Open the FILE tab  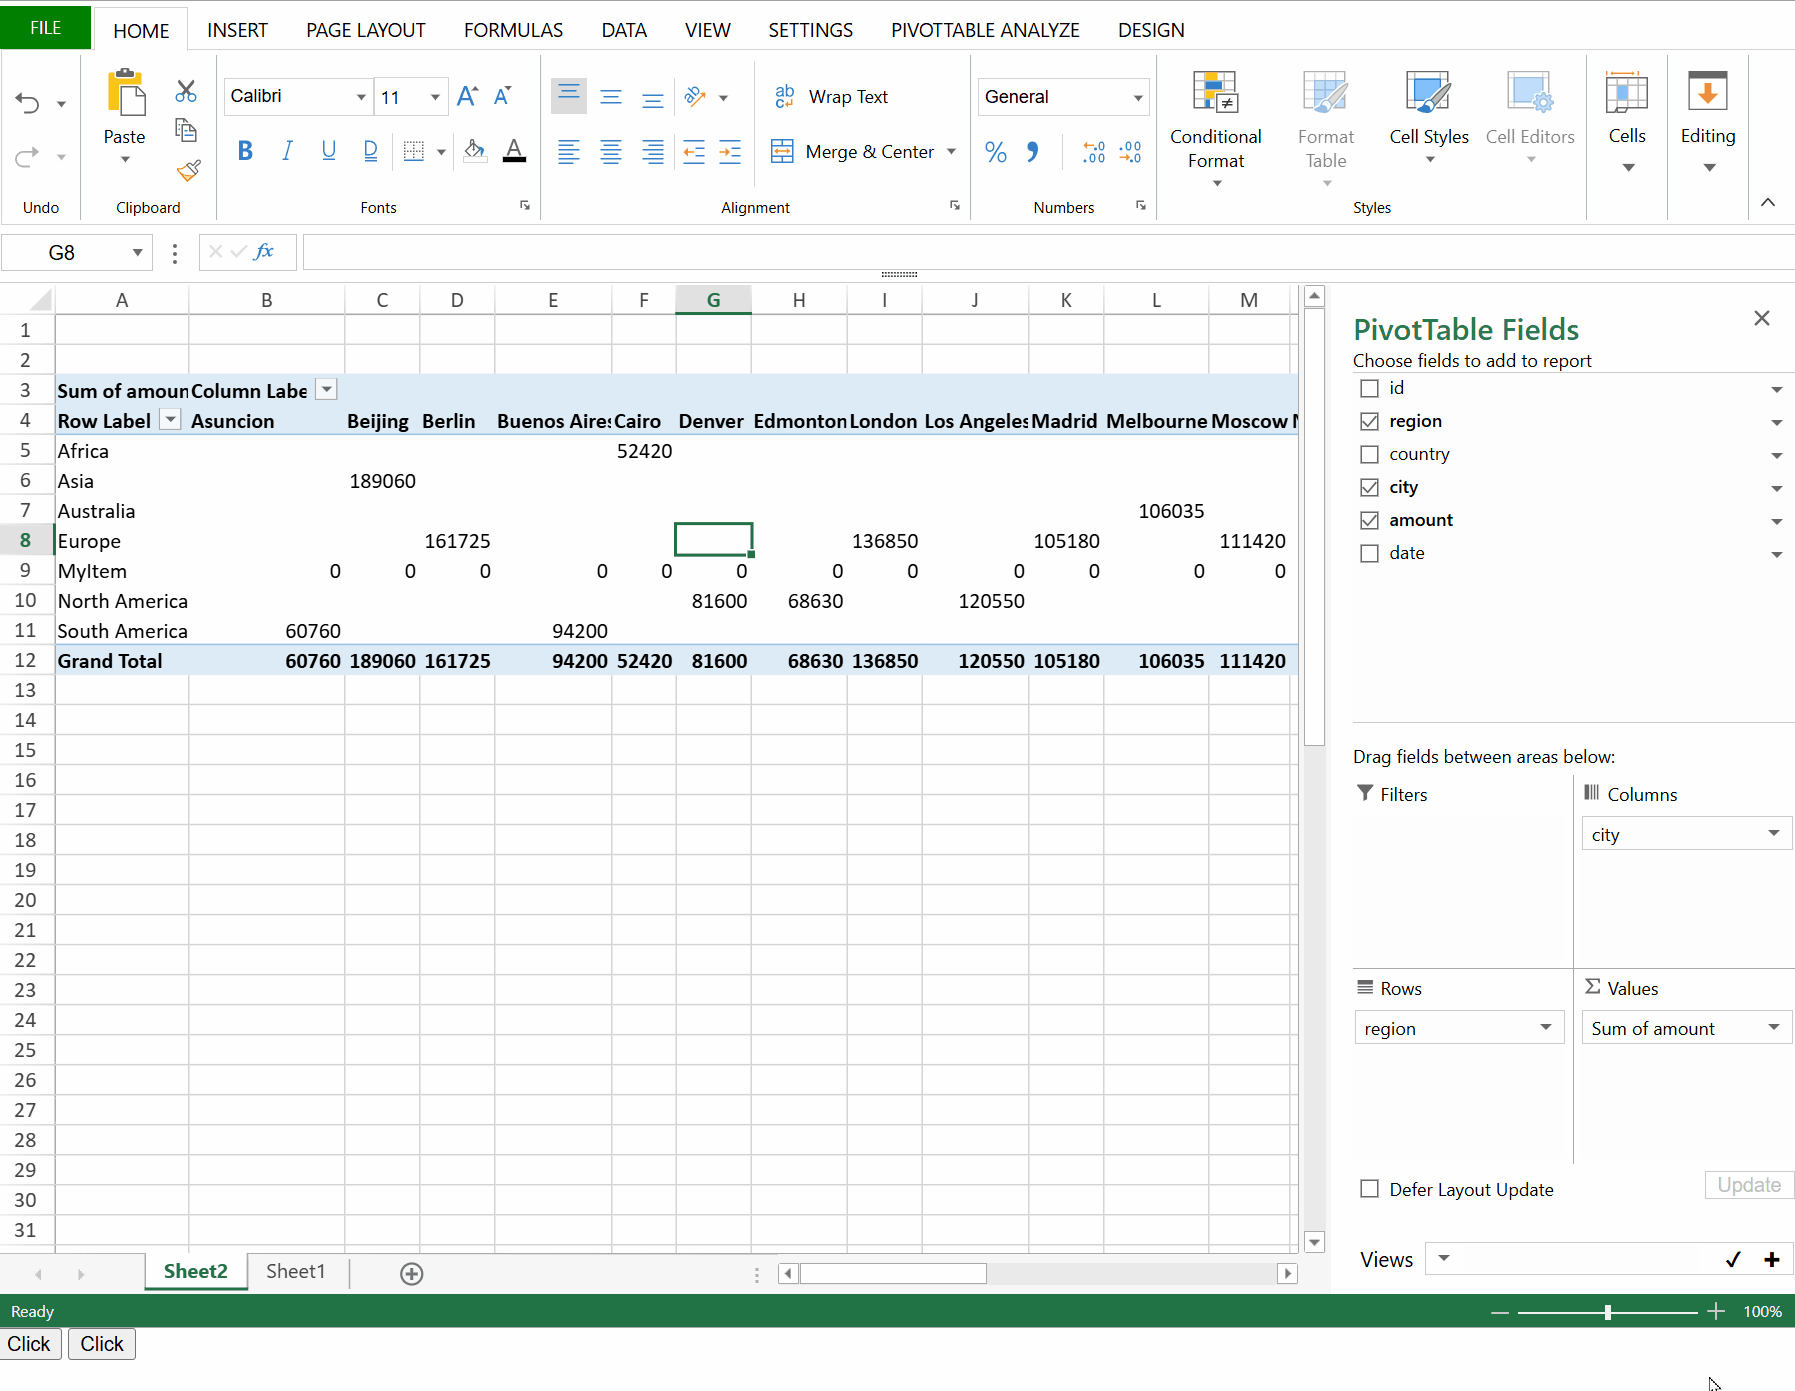(x=46, y=28)
